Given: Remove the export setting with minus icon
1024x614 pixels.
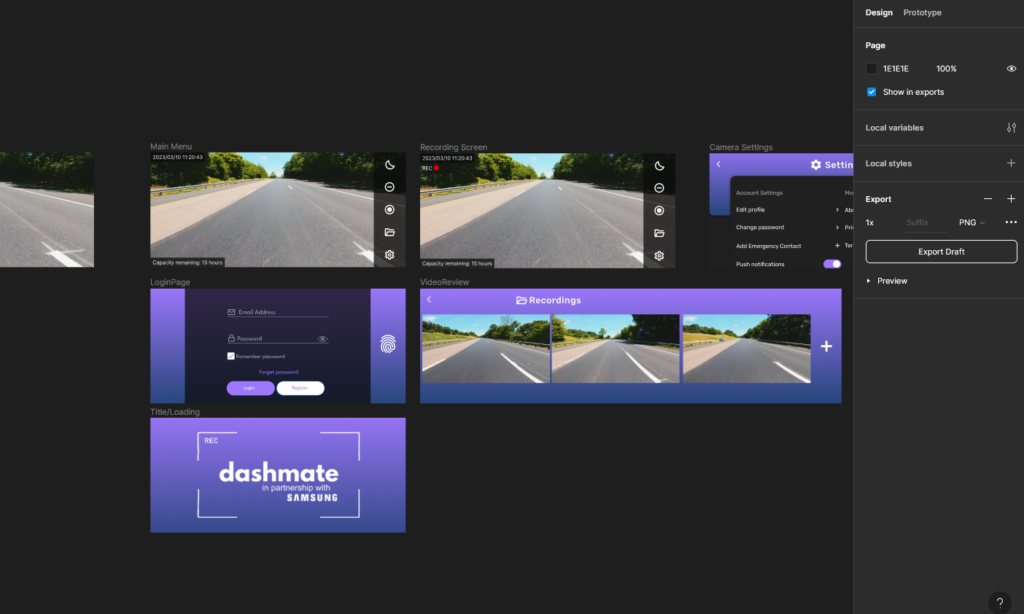Looking at the screenshot, I should [x=987, y=199].
